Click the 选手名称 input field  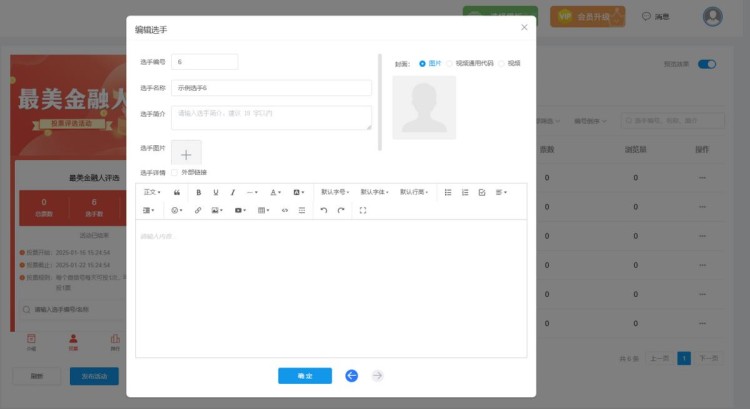click(271, 88)
